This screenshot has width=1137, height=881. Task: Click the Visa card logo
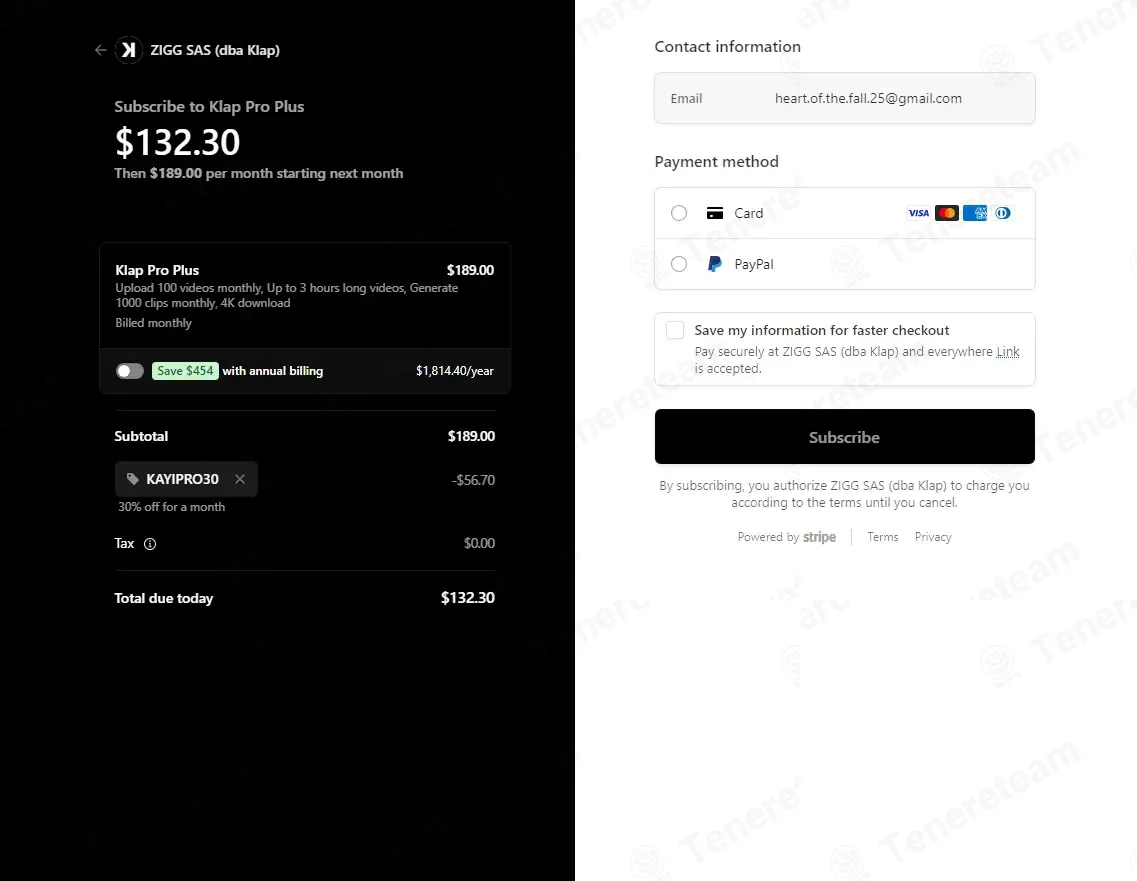pyautogui.click(x=919, y=213)
